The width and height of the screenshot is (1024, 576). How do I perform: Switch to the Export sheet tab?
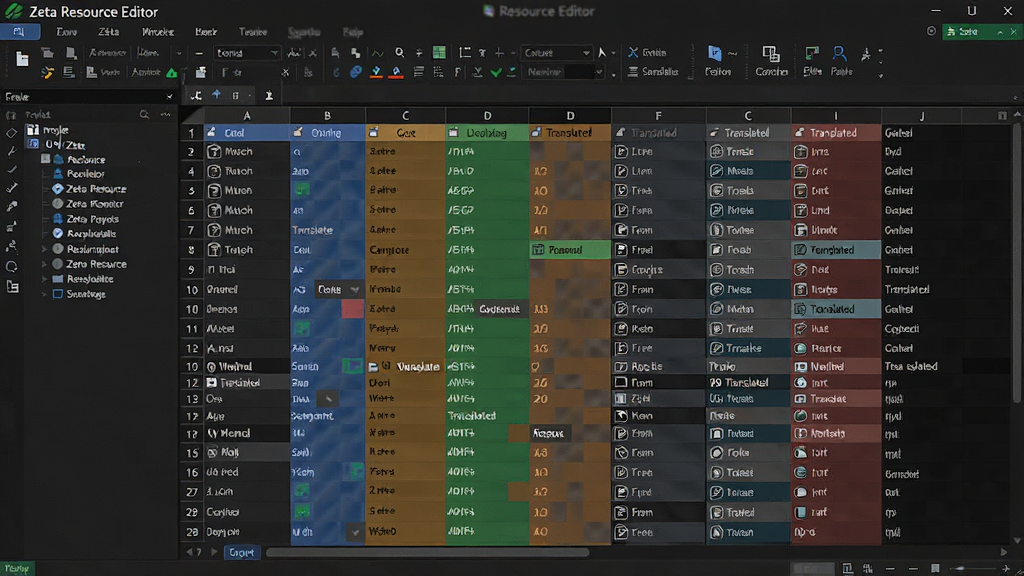(242, 552)
